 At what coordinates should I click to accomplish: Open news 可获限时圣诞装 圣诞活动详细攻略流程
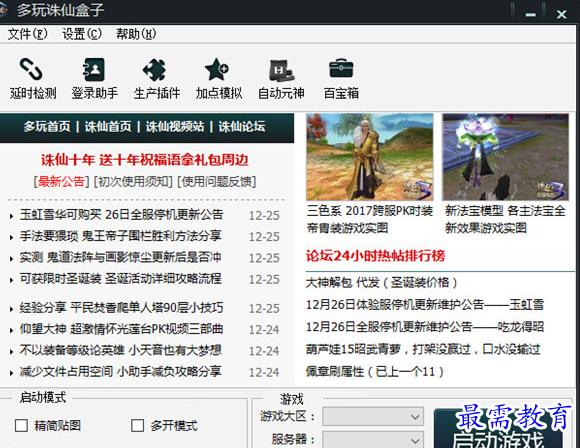121,278
